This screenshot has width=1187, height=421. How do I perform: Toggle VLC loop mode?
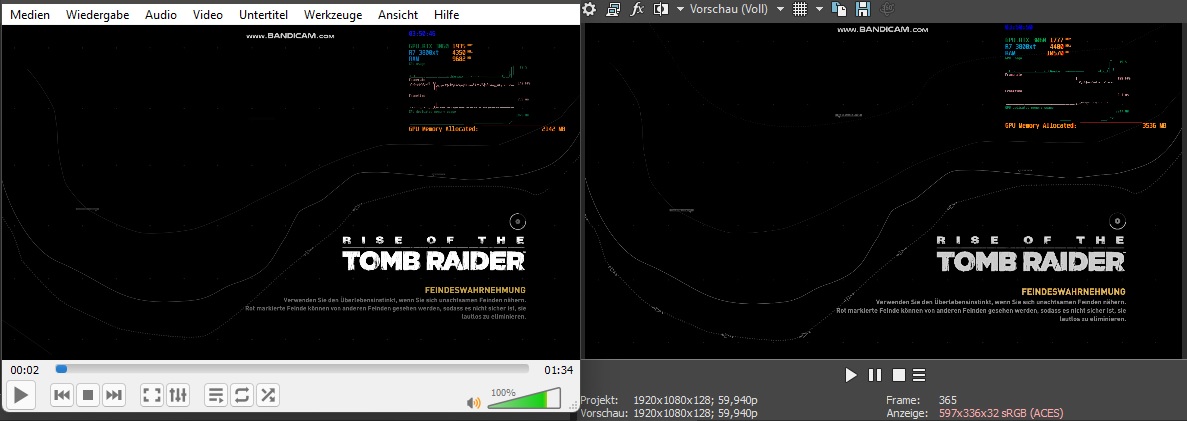click(x=241, y=394)
